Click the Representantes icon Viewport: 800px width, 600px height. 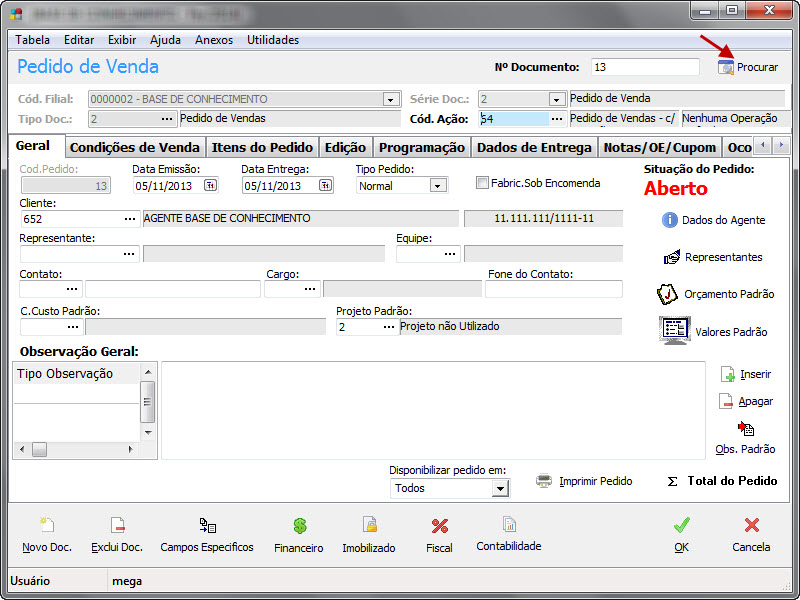click(671, 257)
